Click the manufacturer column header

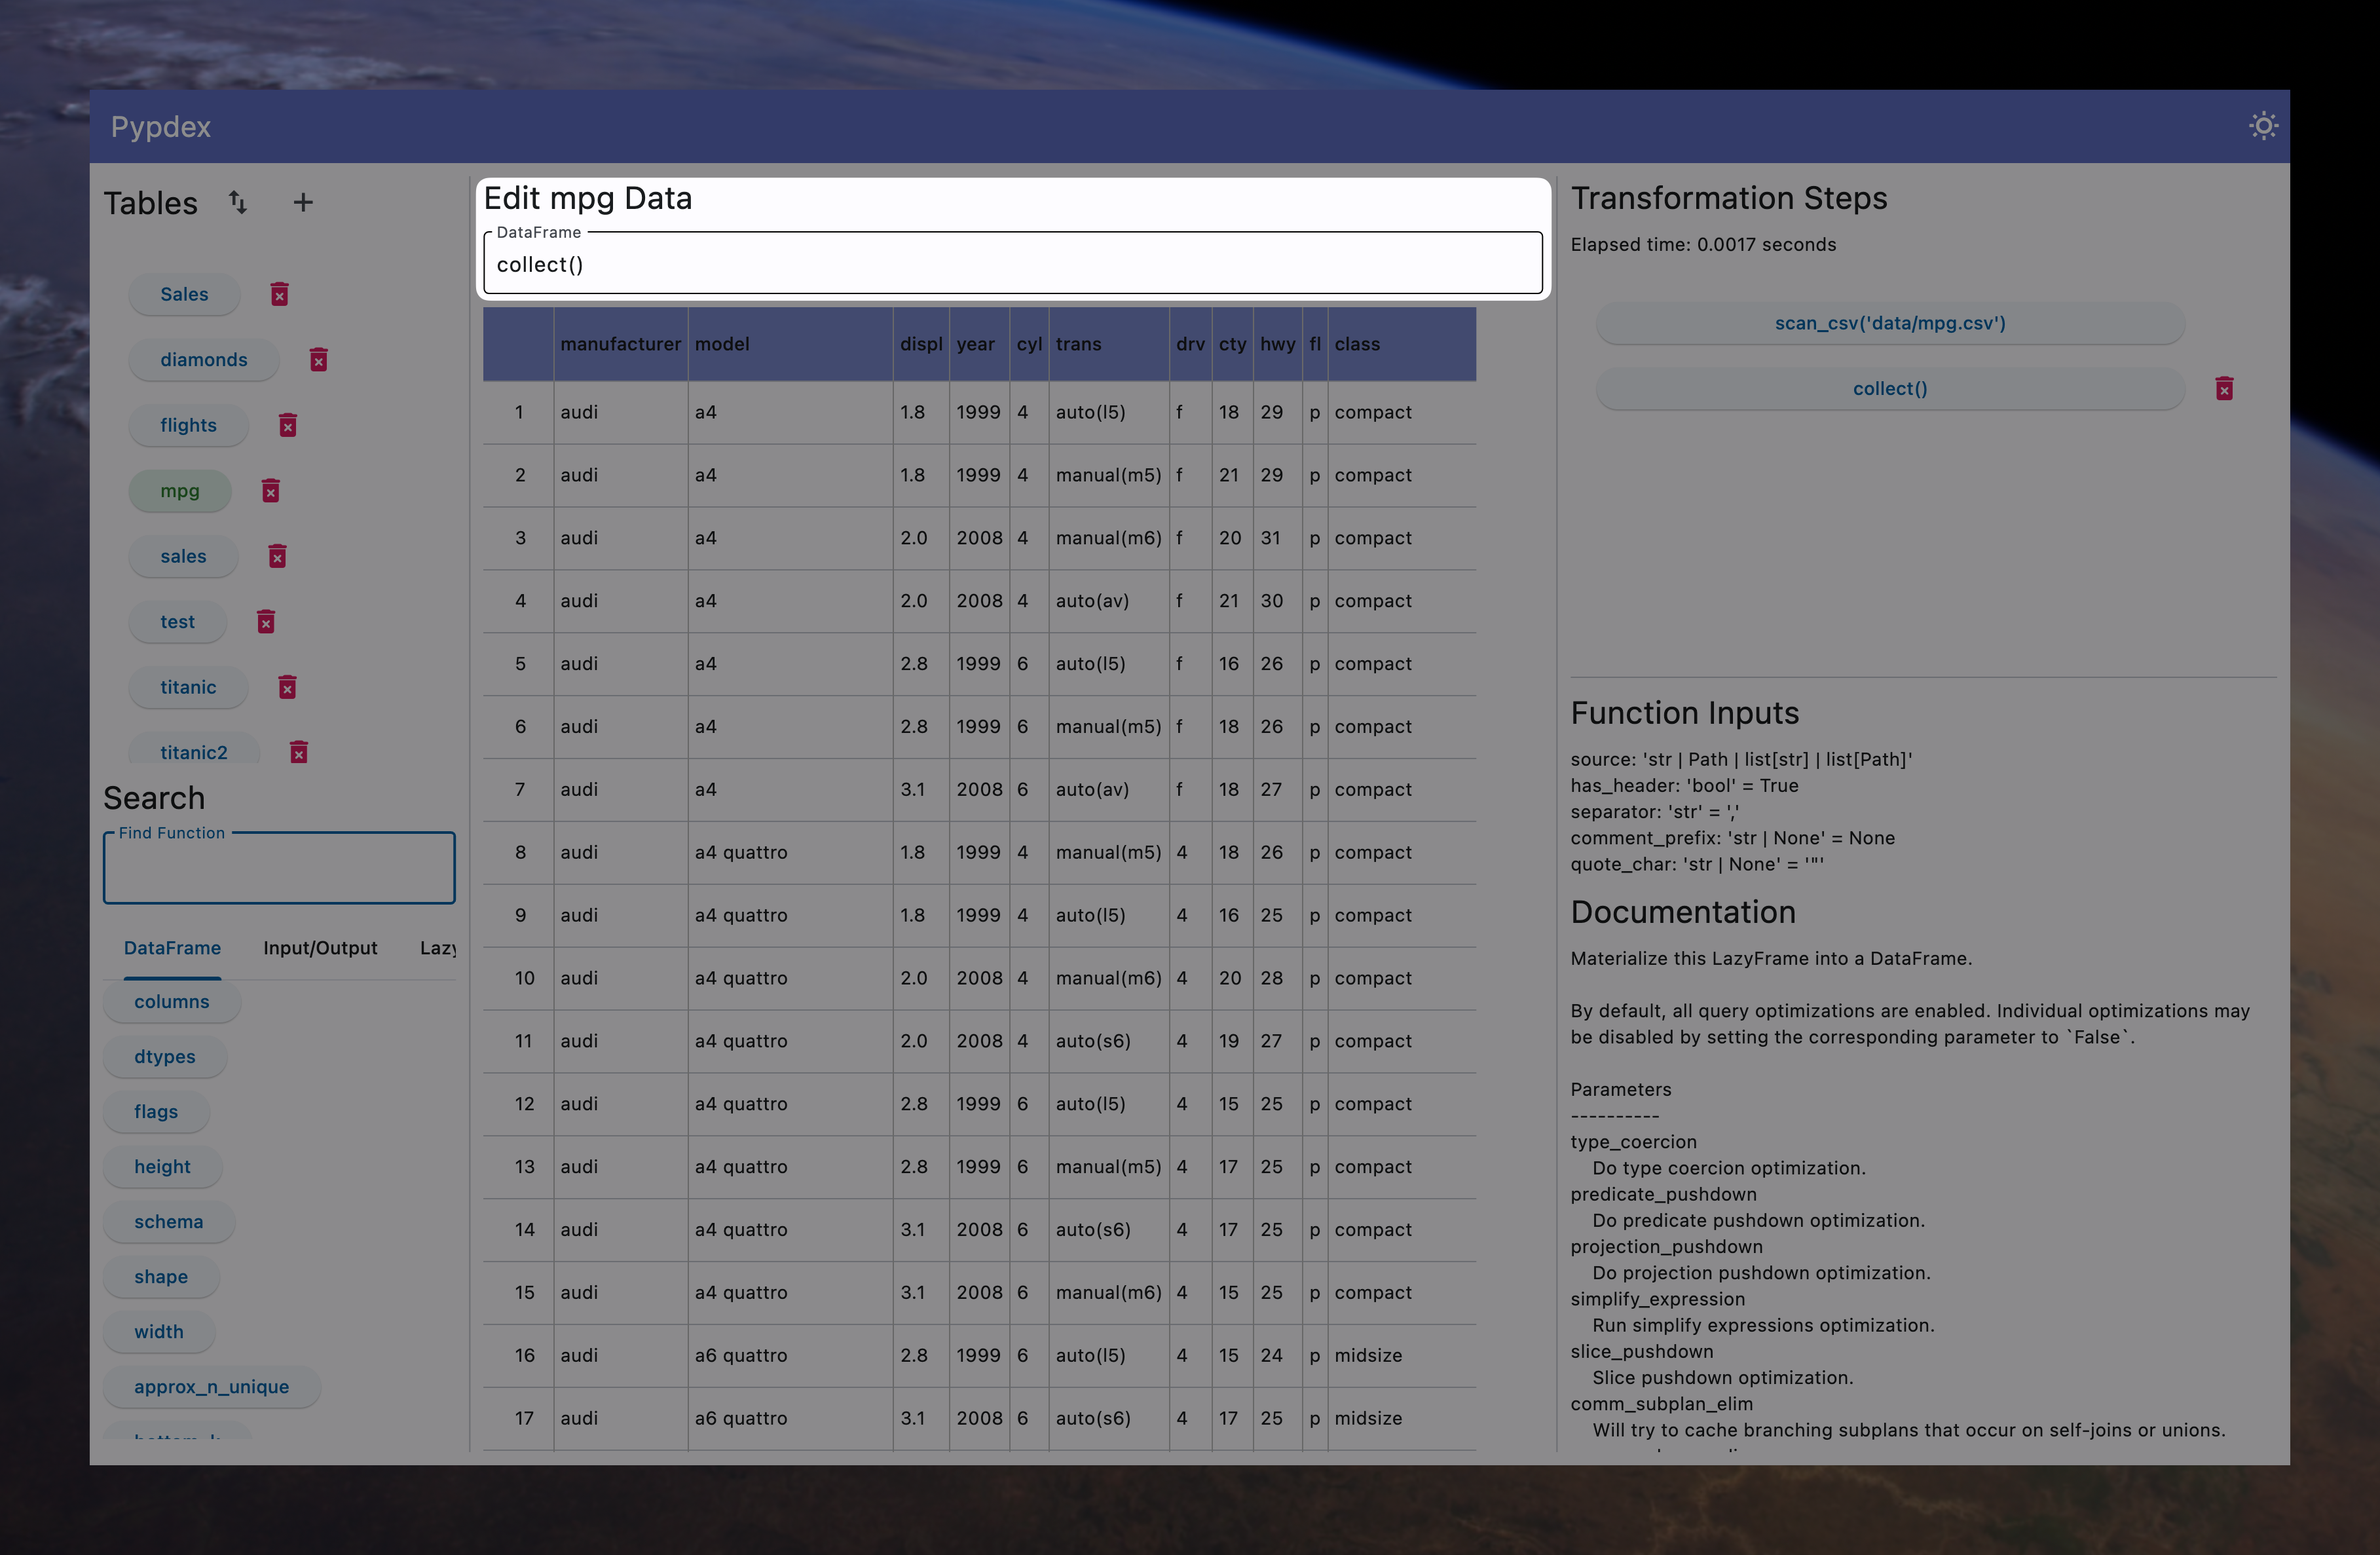pos(620,344)
